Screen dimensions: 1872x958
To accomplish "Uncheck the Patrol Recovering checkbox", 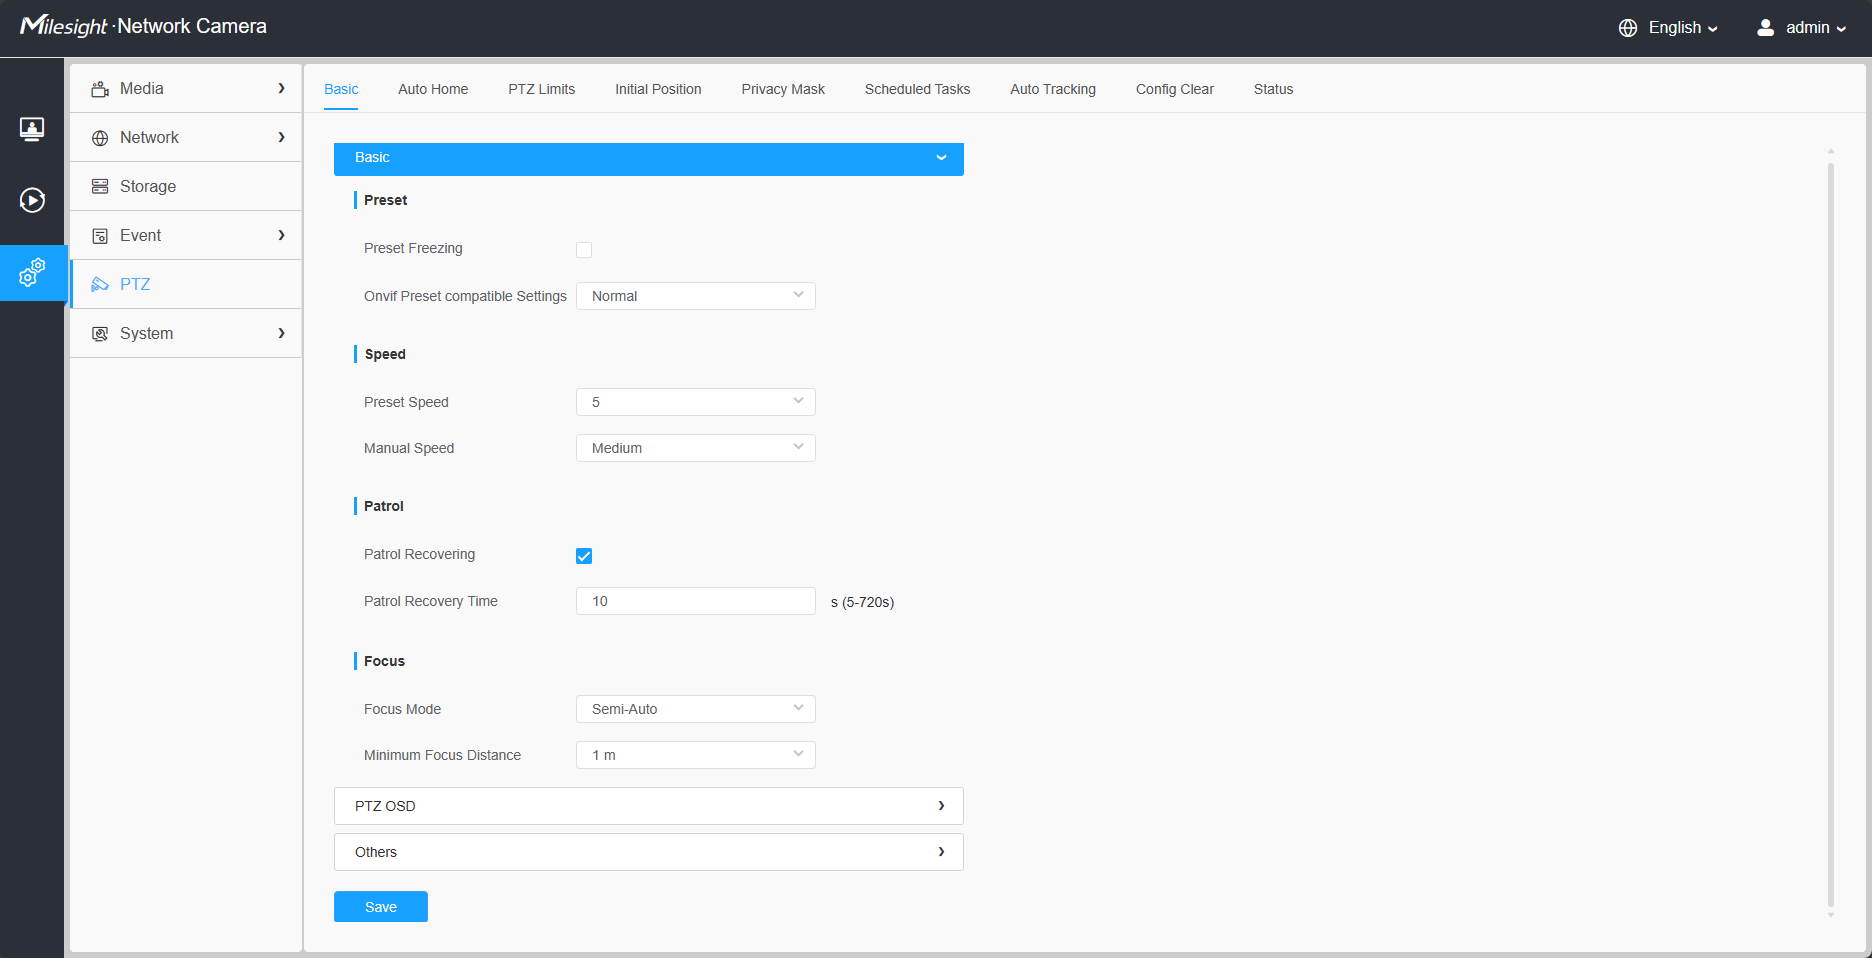I will click(x=584, y=556).
